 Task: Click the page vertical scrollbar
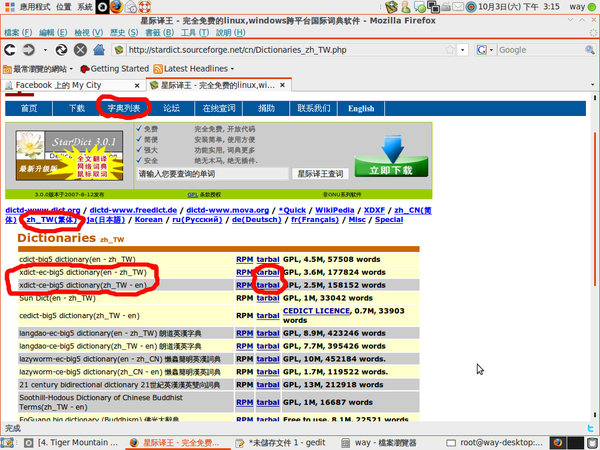[594, 209]
